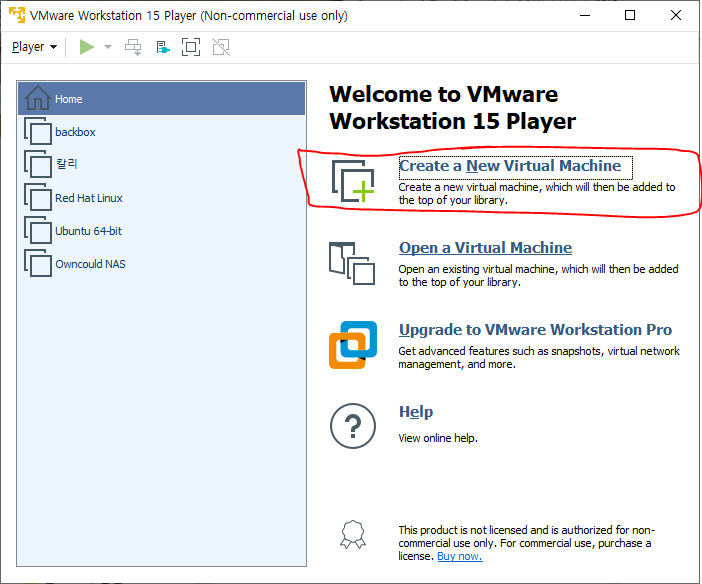
Task: Click the 칼리 VM icon
Action: click(38, 164)
